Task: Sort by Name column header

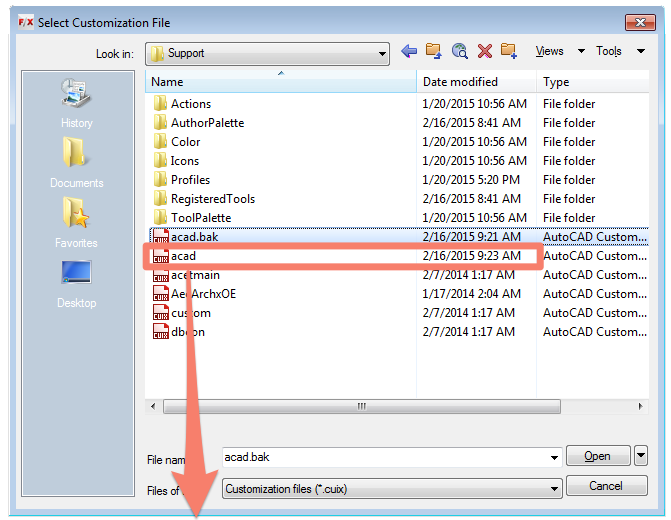Action: (281, 81)
